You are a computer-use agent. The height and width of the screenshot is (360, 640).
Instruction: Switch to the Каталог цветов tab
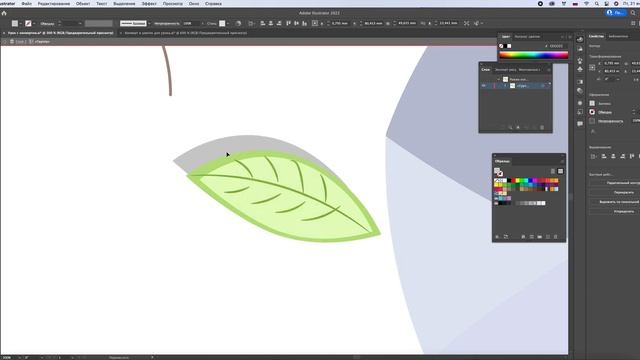tap(527, 37)
